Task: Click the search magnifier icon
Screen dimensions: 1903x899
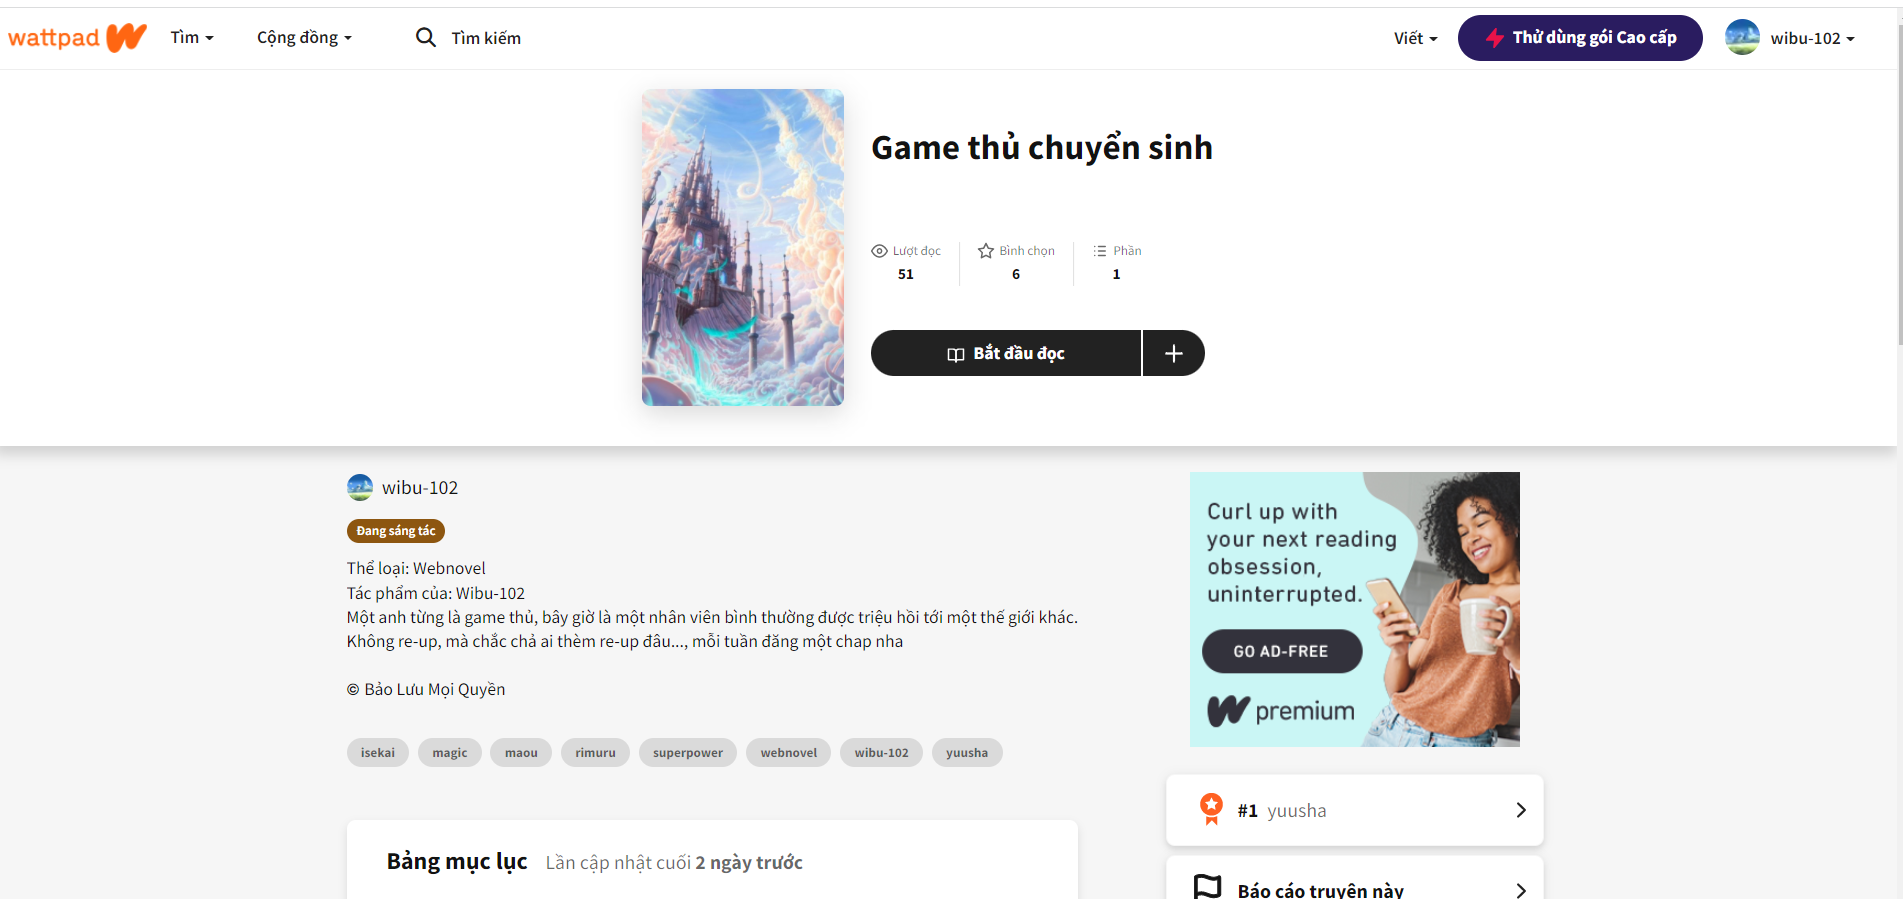Action: coord(425,37)
